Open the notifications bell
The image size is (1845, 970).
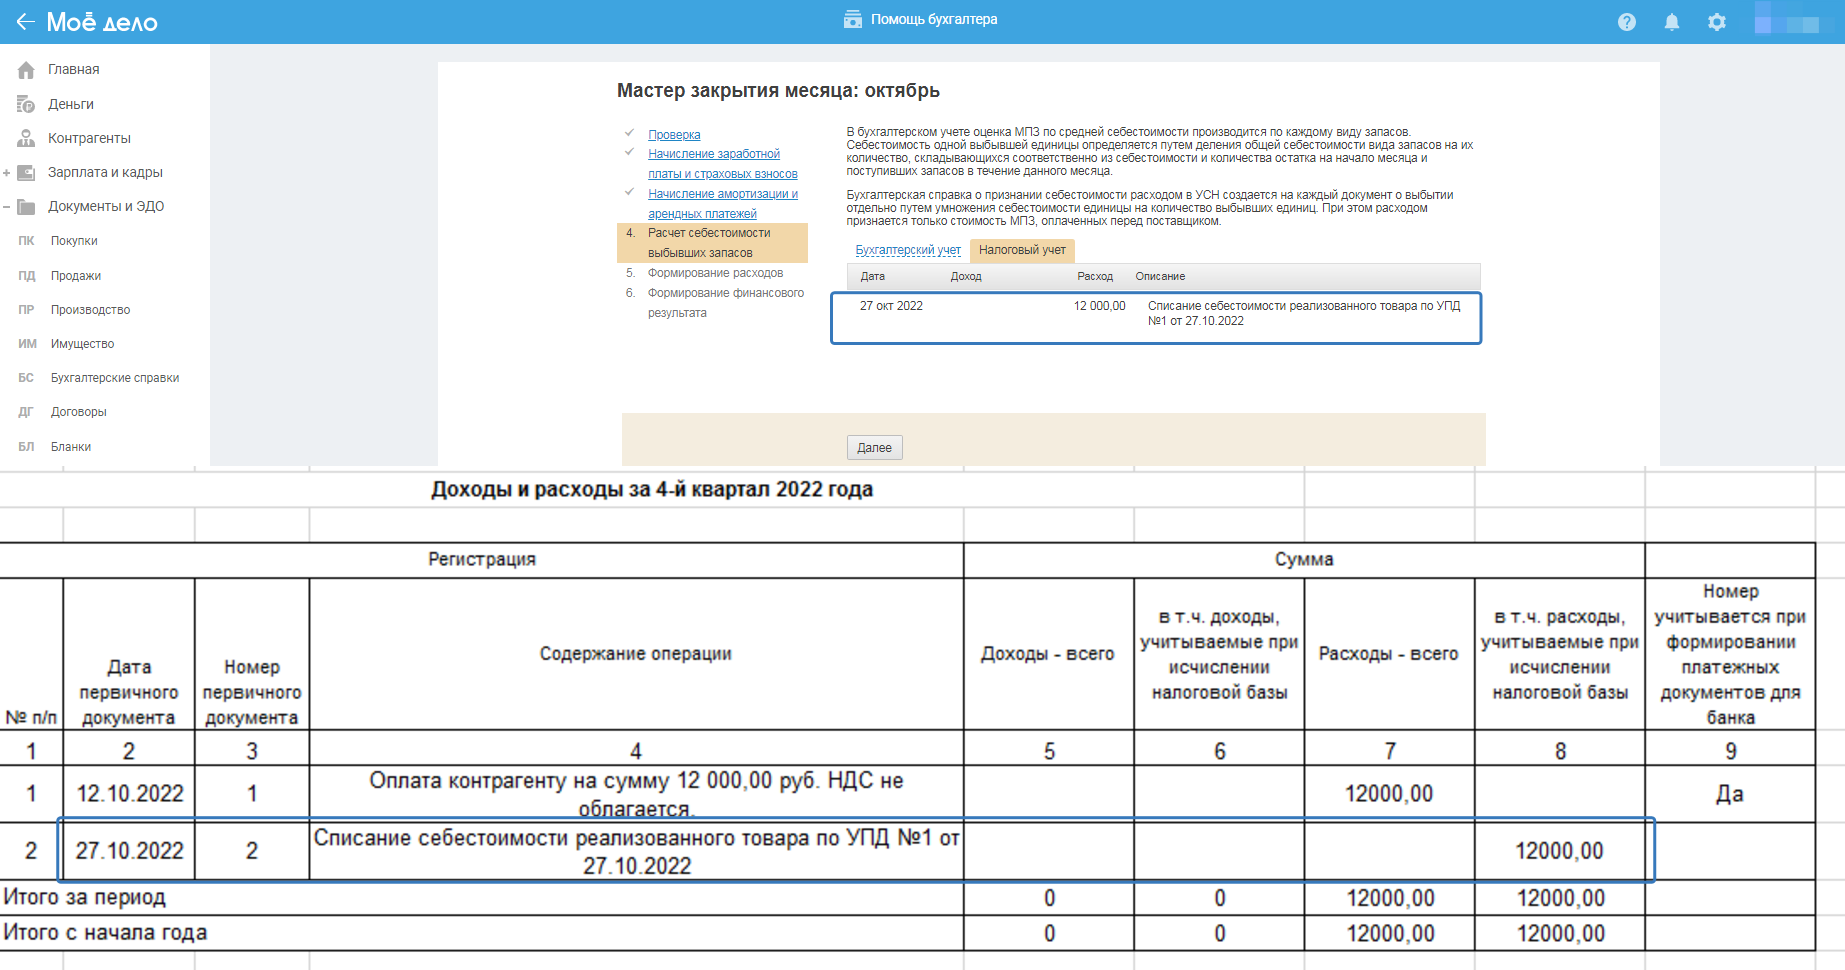tap(1672, 22)
